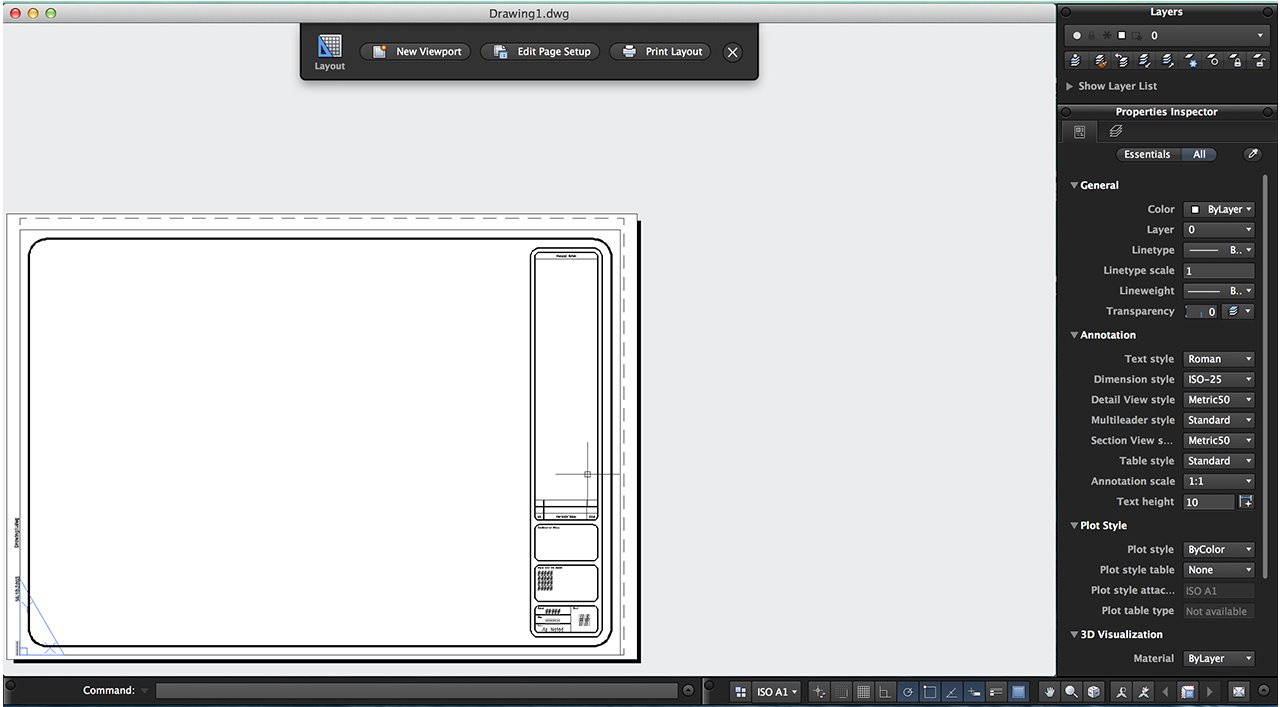Toggle ortho mode in status bar
Image resolution: width=1280 pixels, height=707 pixels.
coord(885,691)
